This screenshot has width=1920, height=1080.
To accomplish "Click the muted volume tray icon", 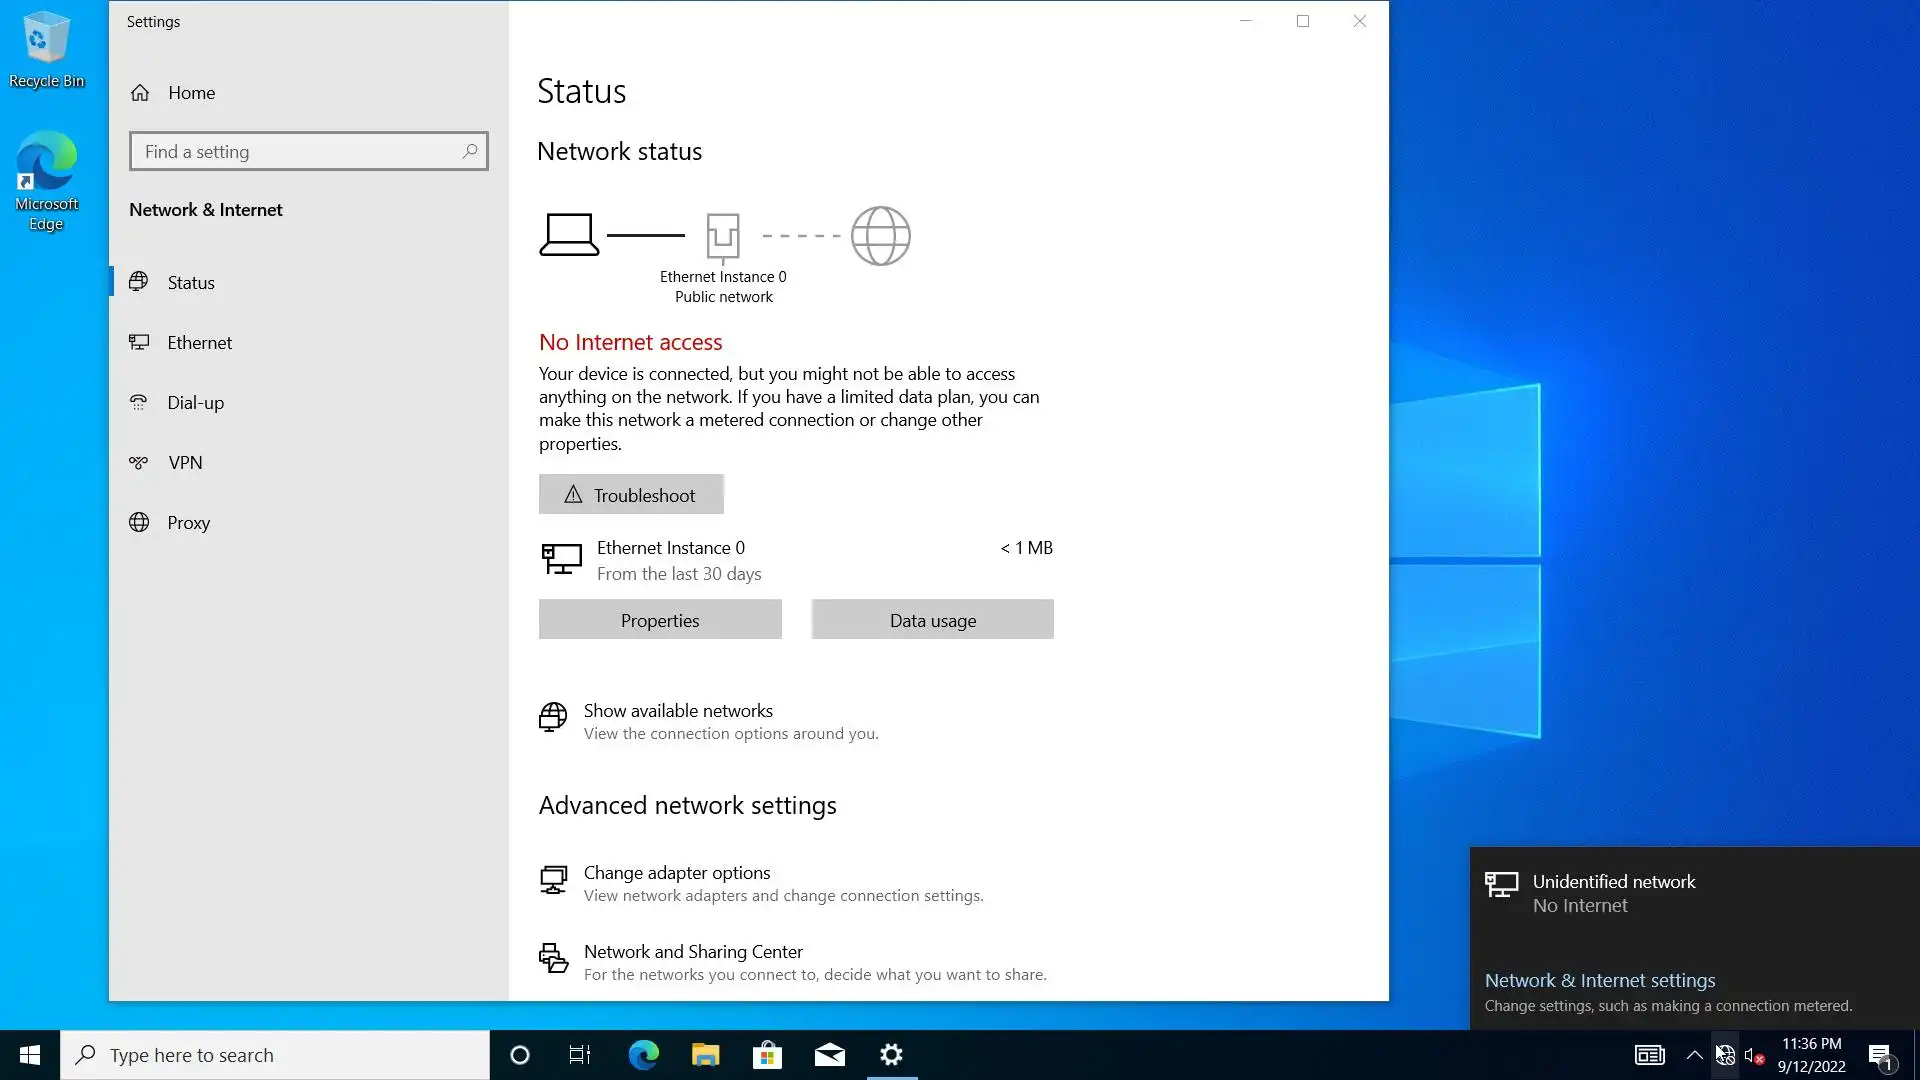I will [1753, 1056].
